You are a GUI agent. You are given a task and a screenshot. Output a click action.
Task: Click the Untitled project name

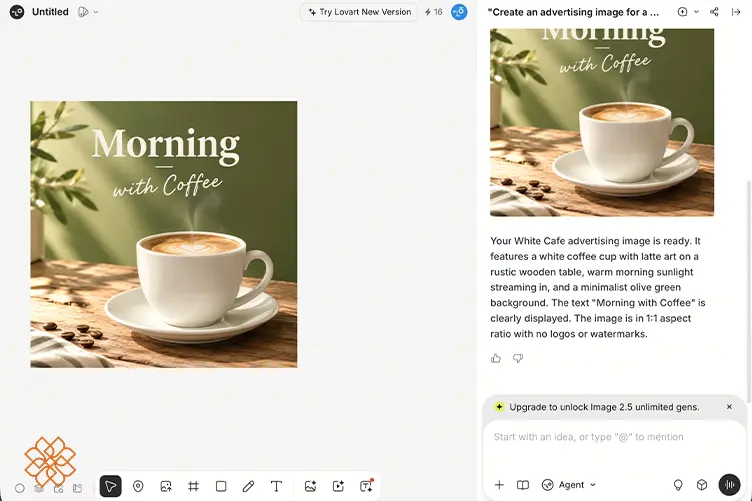(x=50, y=12)
